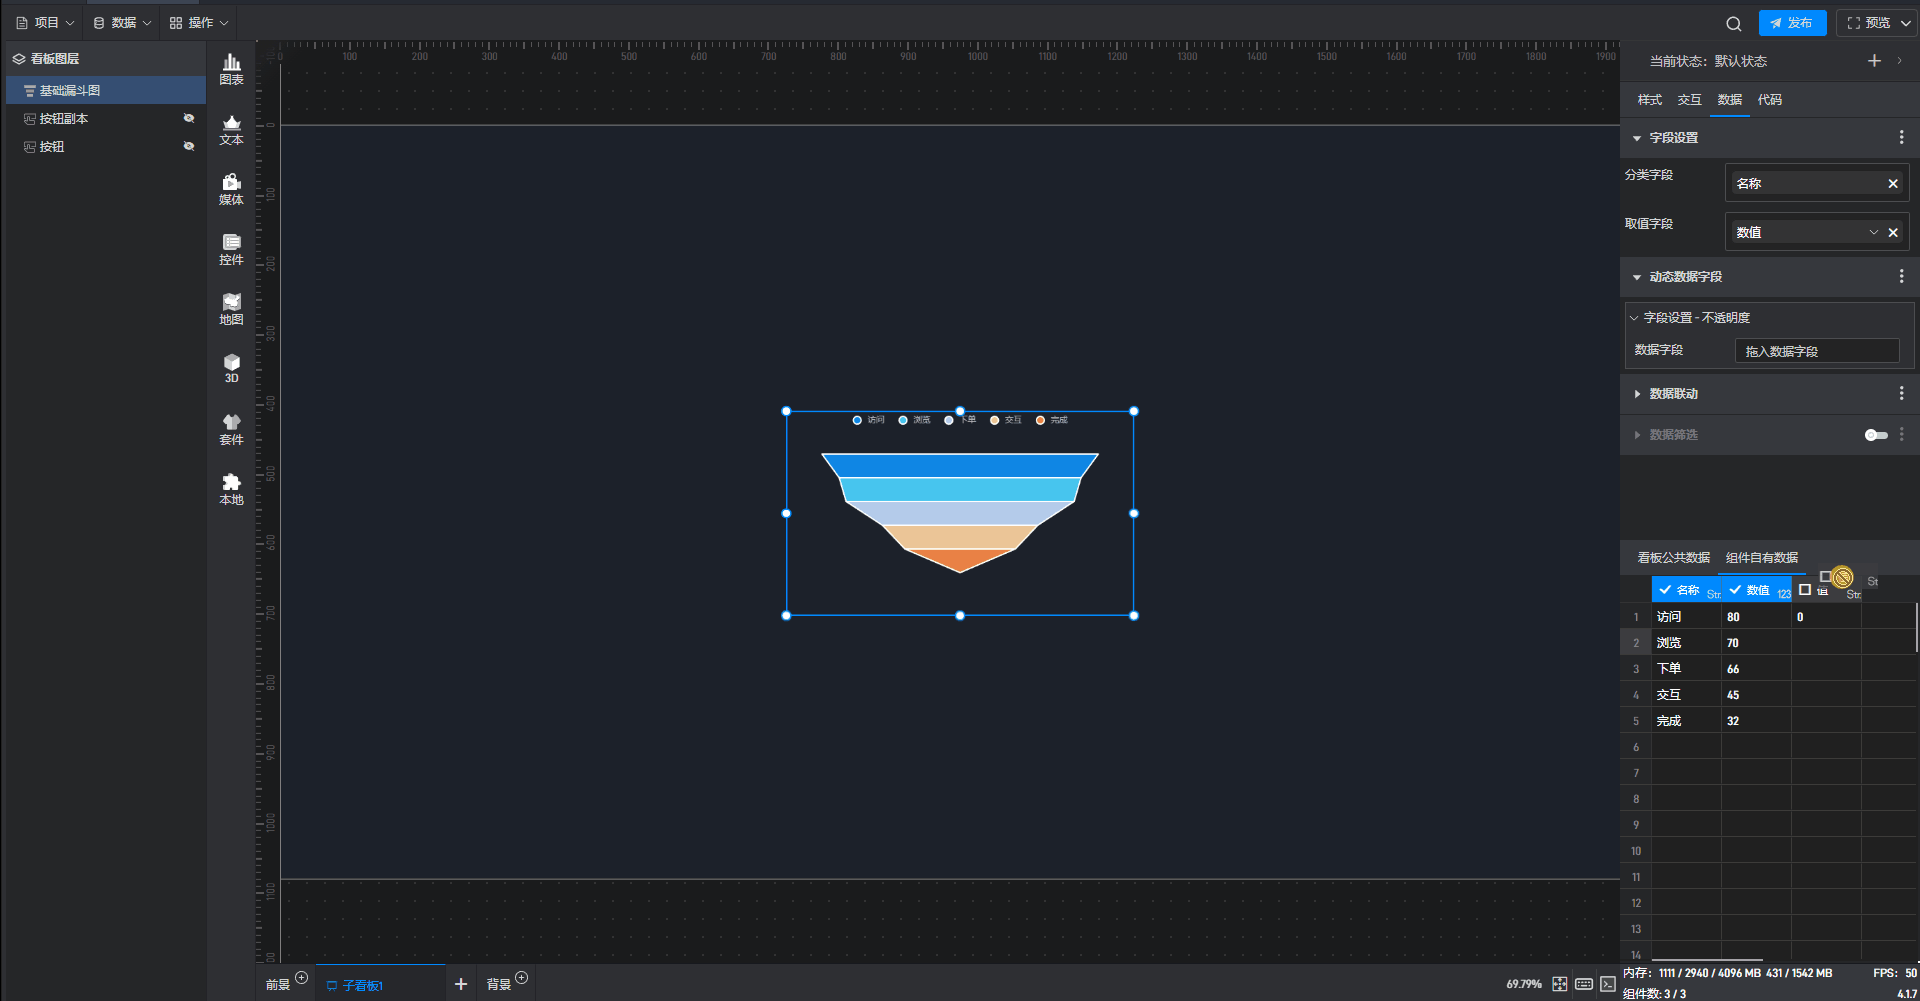Image resolution: width=1920 pixels, height=1001 pixels.
Task: Click the fit-to-screen icon beside zoom percentage
Action: (1560, 984)
